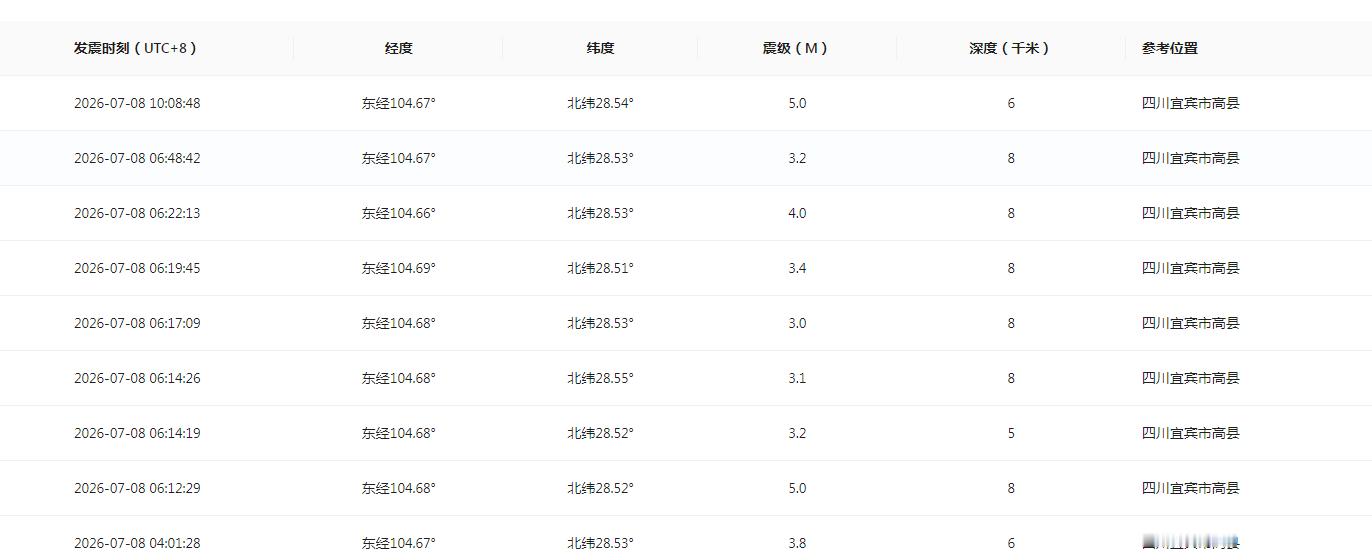Click the magnitude value 3.0
The image size is (1372, 560).
pyautogui.click(x=797, y=323)
